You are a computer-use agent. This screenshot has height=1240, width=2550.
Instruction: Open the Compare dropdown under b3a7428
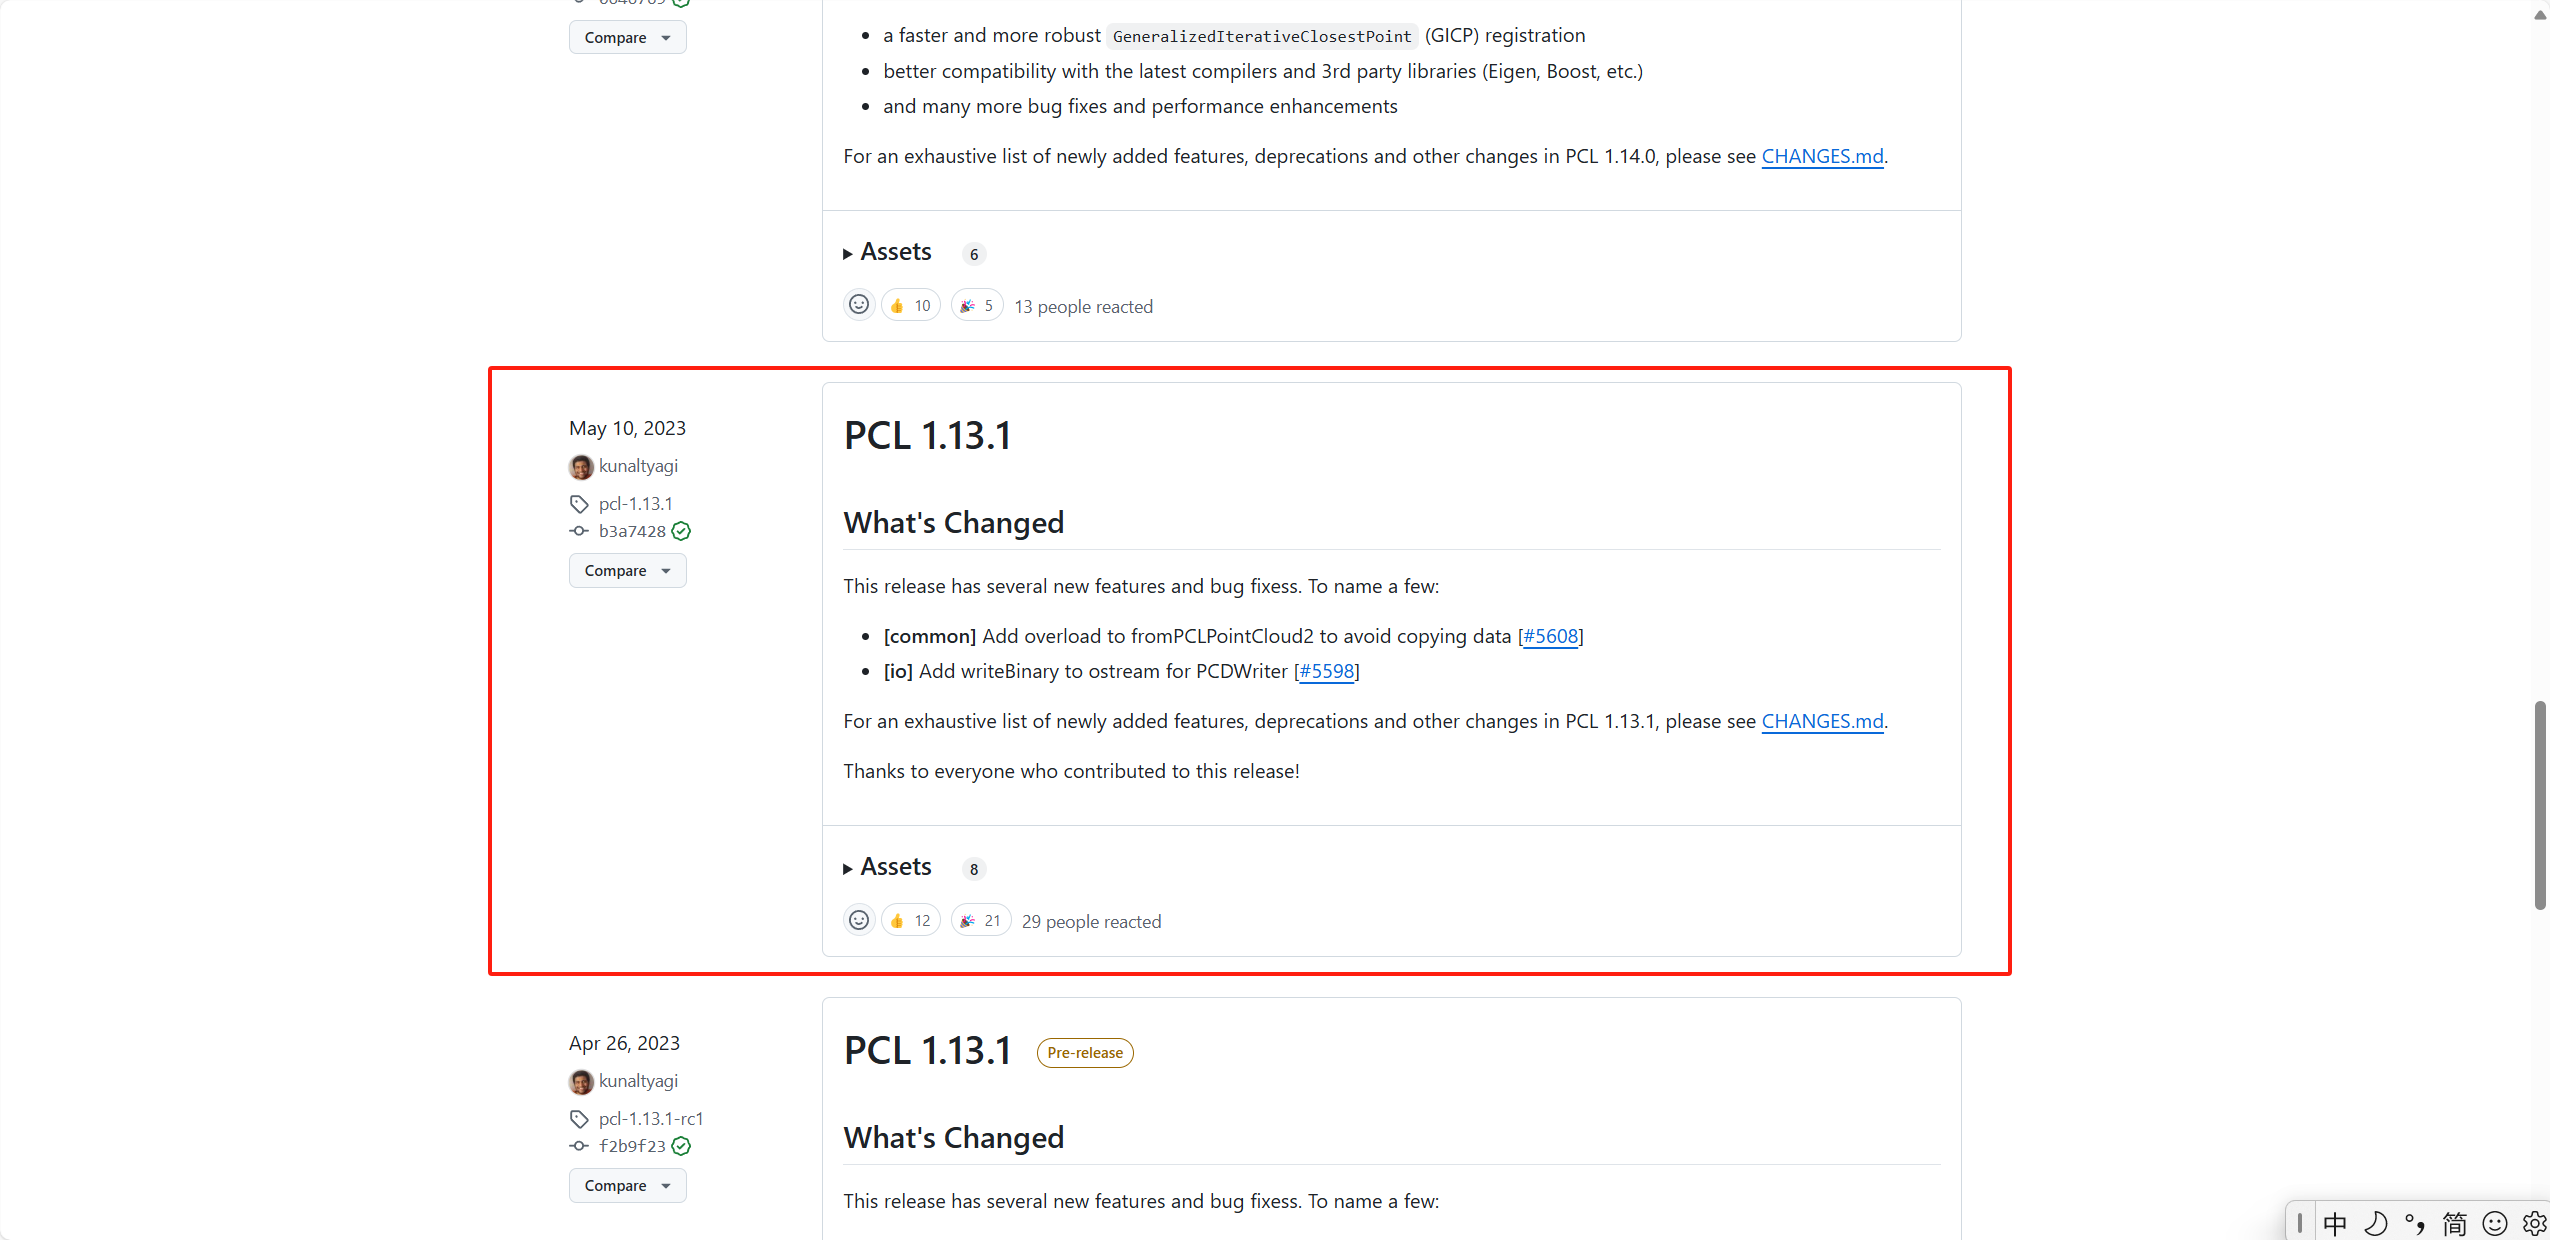click(627, 570)
